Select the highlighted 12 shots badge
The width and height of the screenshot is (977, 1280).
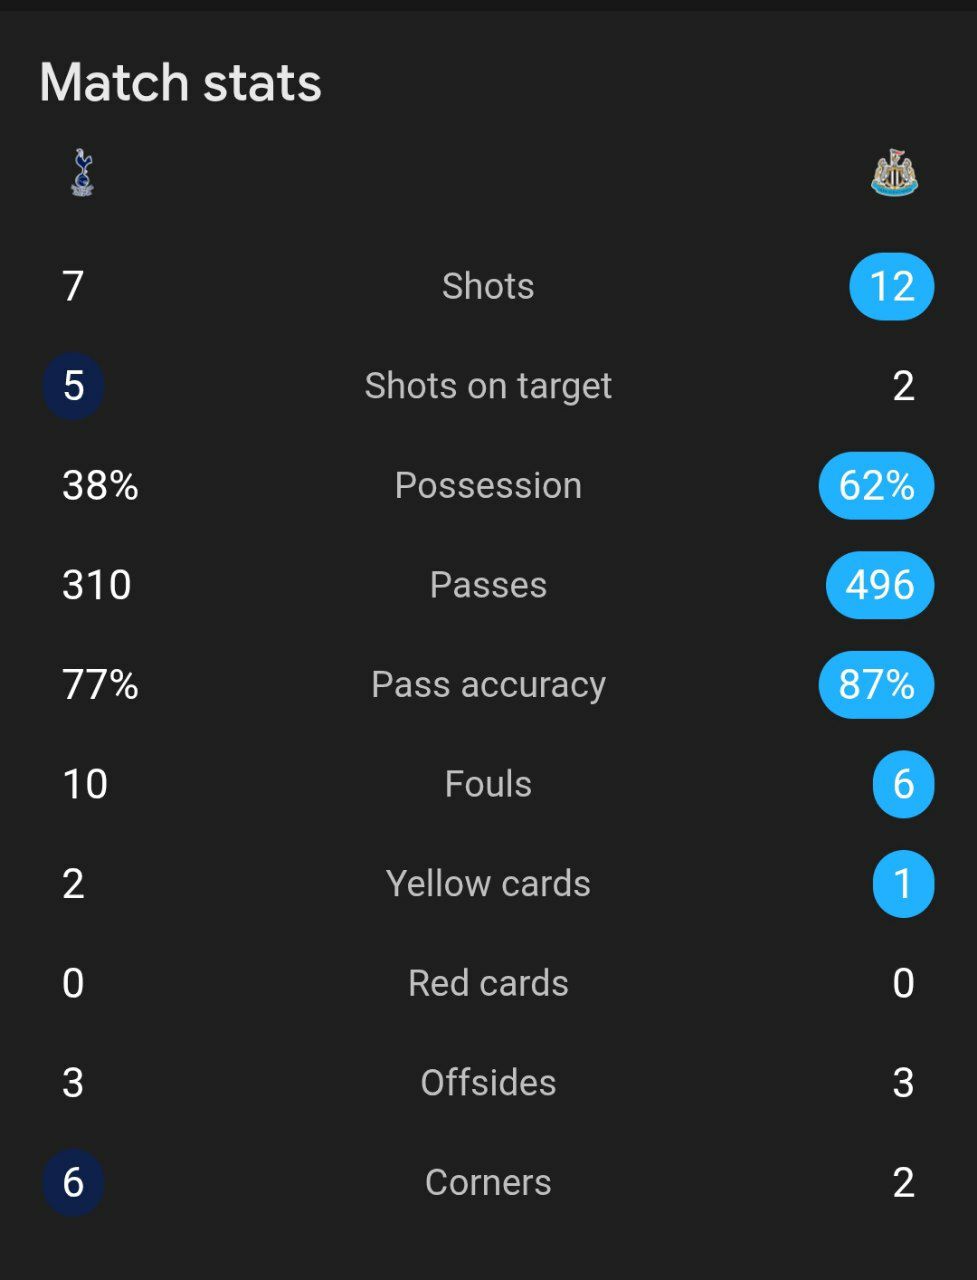click(892, 286)
